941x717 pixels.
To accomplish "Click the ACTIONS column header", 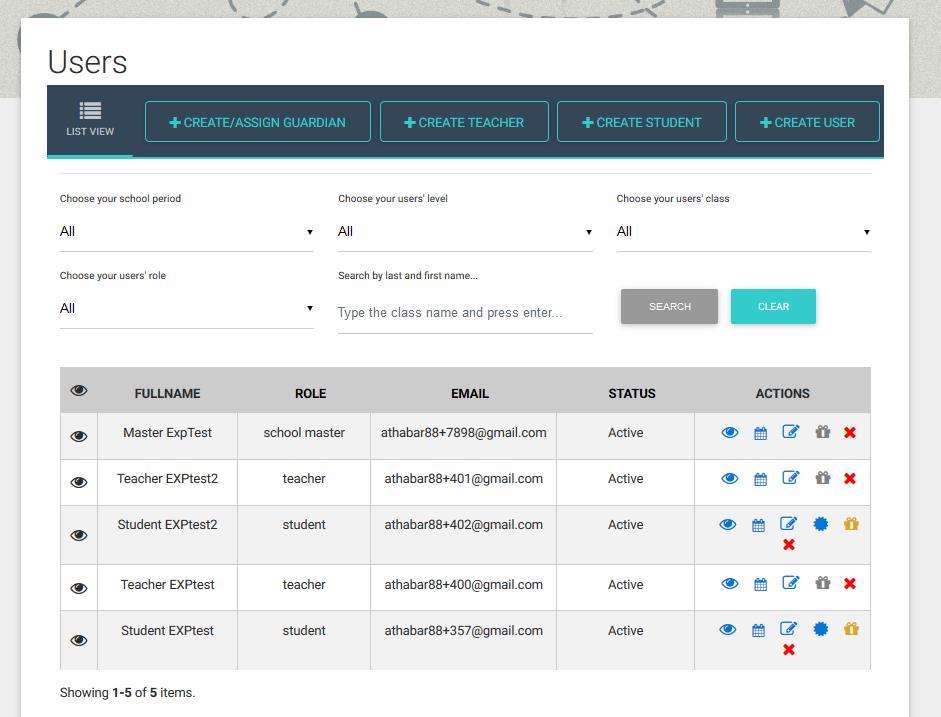I will (783, 394).
